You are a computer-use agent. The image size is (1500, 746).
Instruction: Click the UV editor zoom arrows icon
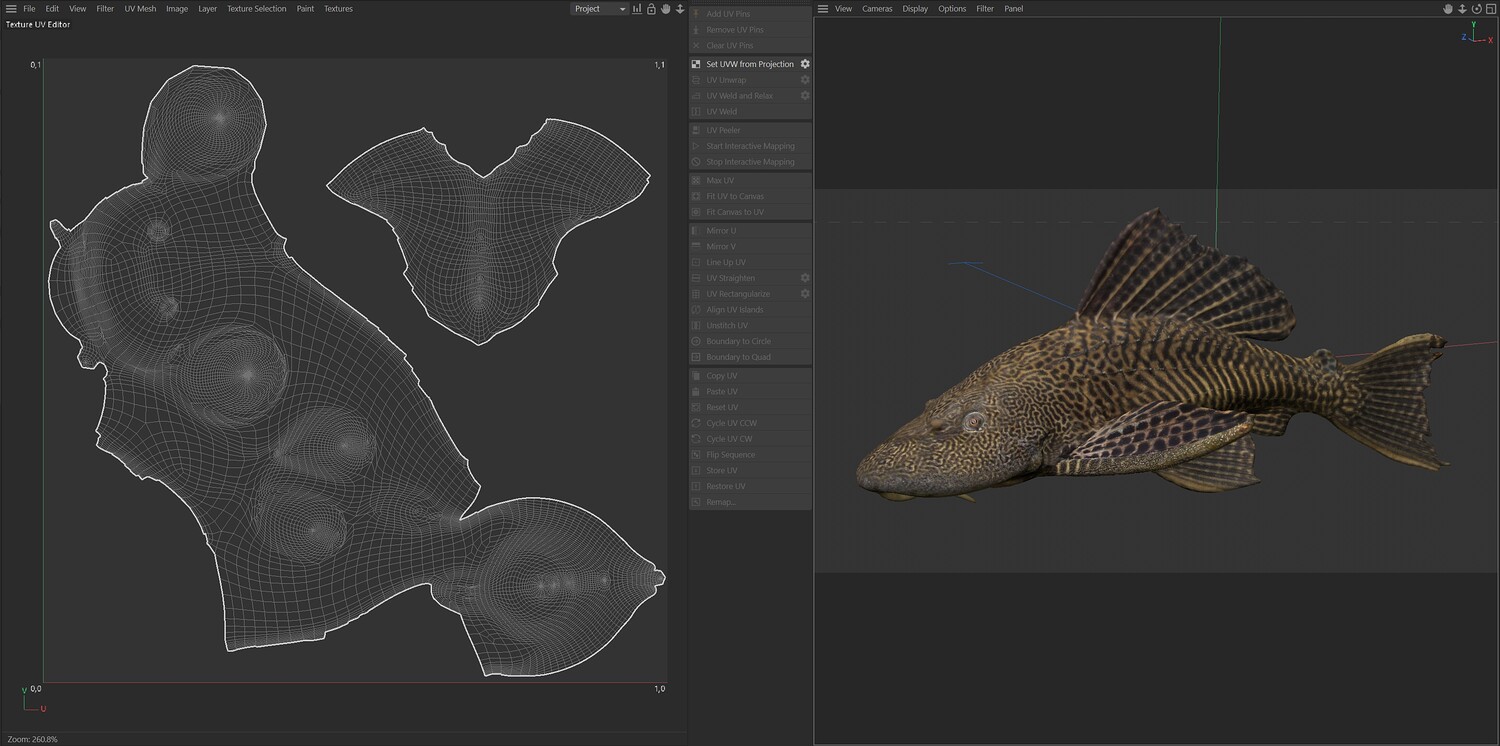tap(680, 9)
